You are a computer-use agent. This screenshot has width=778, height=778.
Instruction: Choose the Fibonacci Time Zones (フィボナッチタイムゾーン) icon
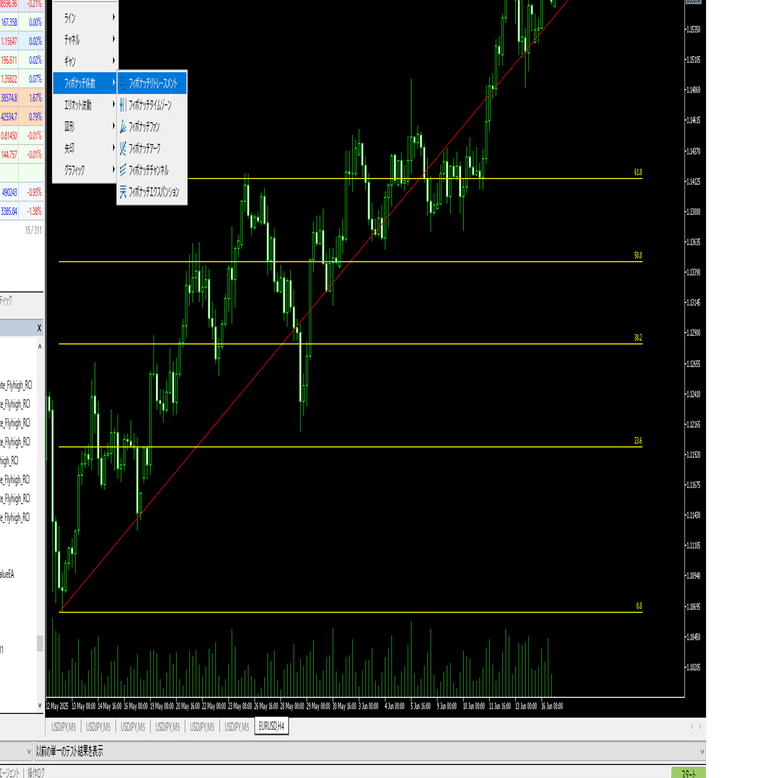(x=123, y=105)
